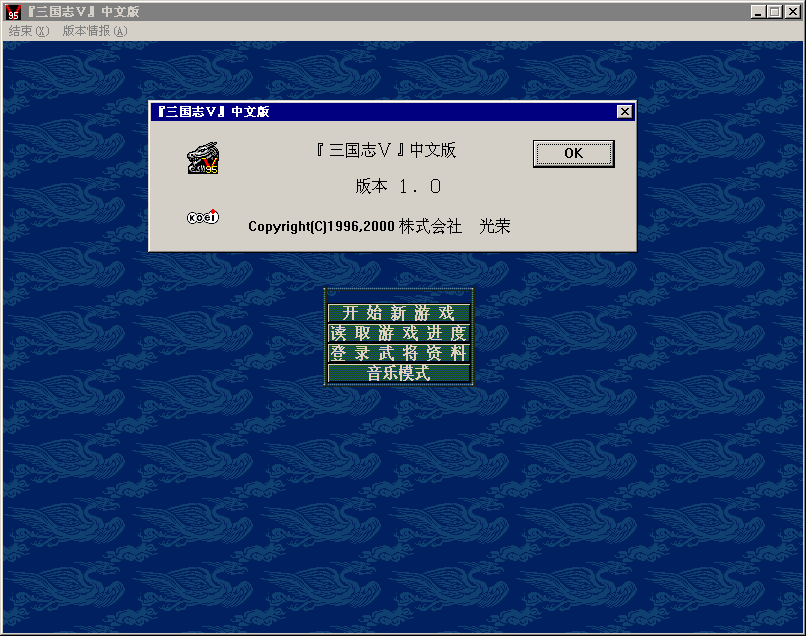This screenshot has height=636, width=806.
Task: Click the title bar V95 app icon
Action: tap(13, 12)
